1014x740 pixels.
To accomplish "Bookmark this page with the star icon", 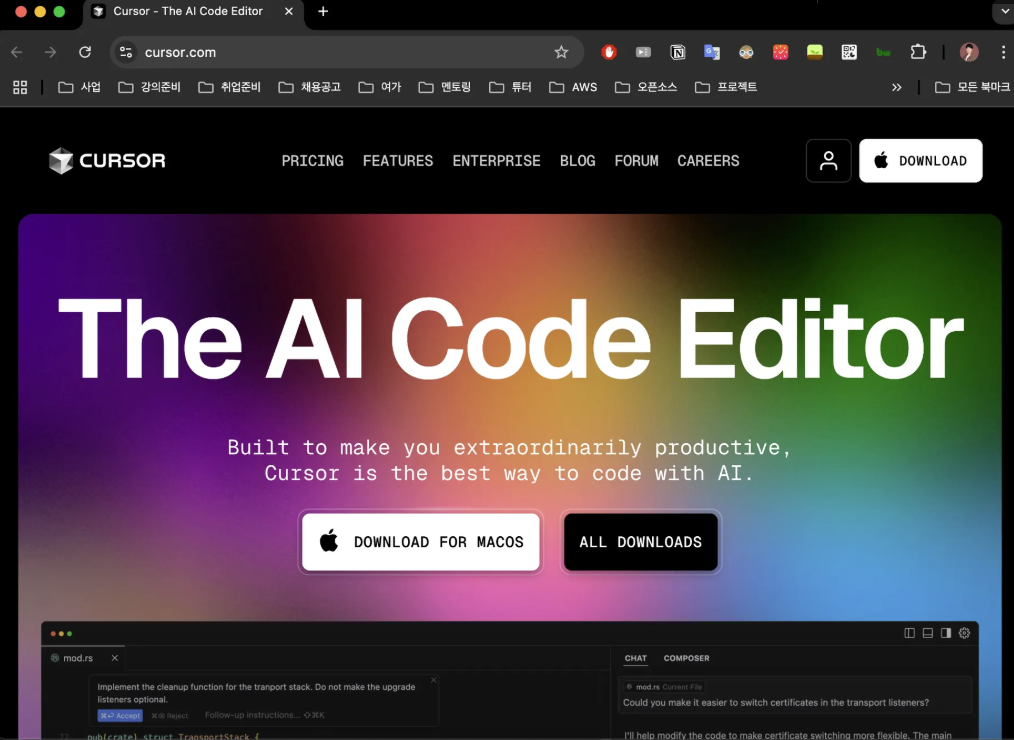I will pos(561,52).
